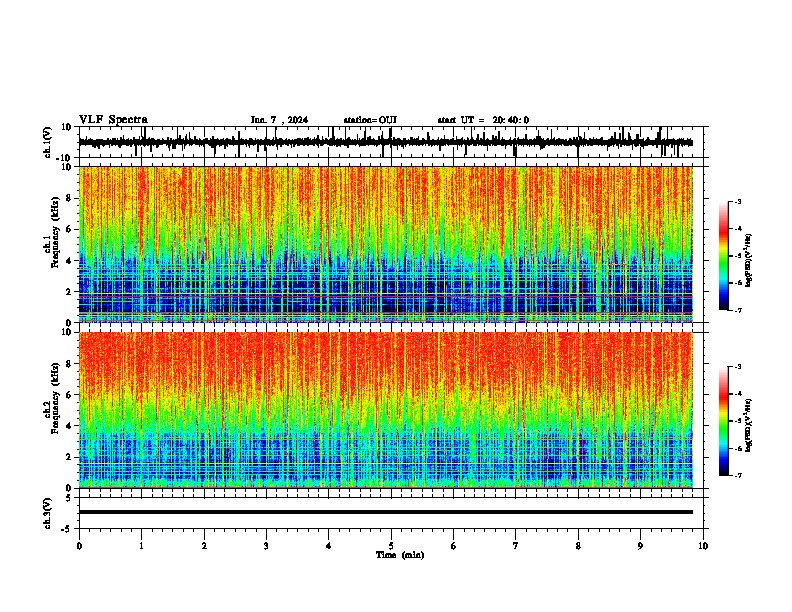The height and width of the screenshot is (612, 792).
Task: Click time axis tick label 9
Action: [x=640, y=546]
